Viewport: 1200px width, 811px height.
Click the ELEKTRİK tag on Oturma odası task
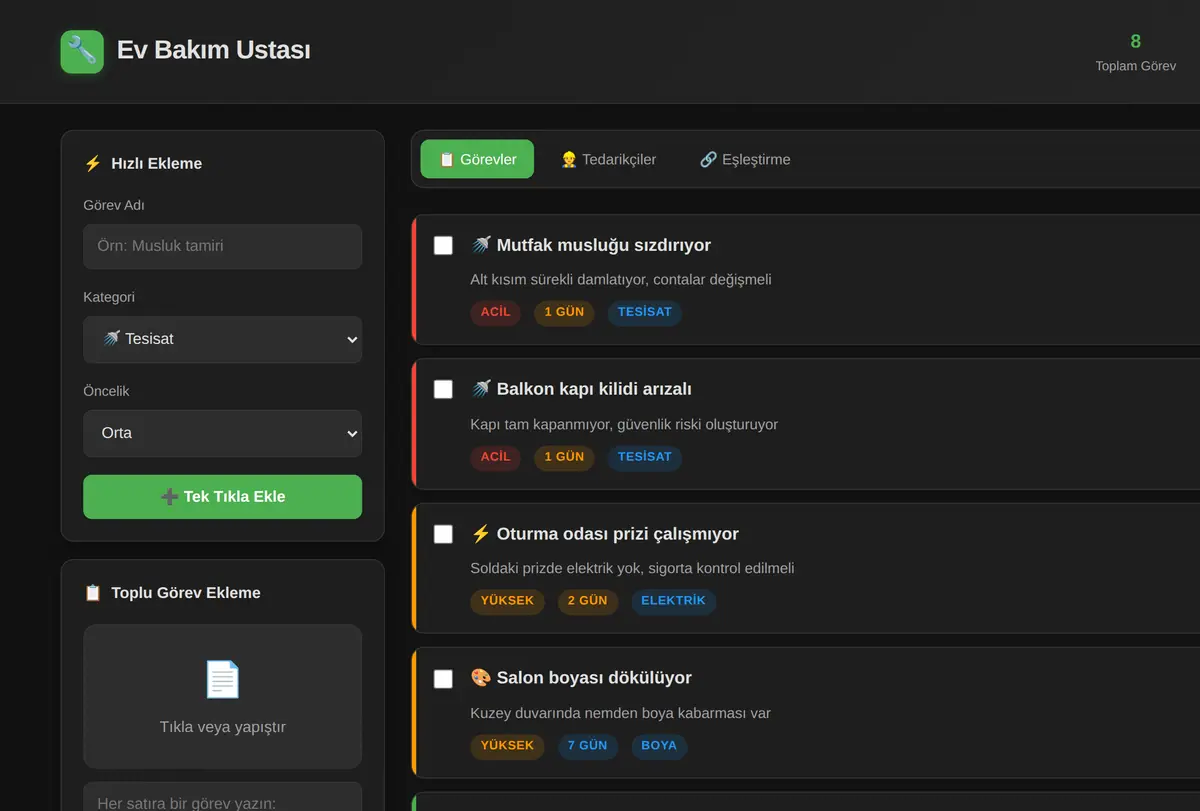tap(673, 601)
